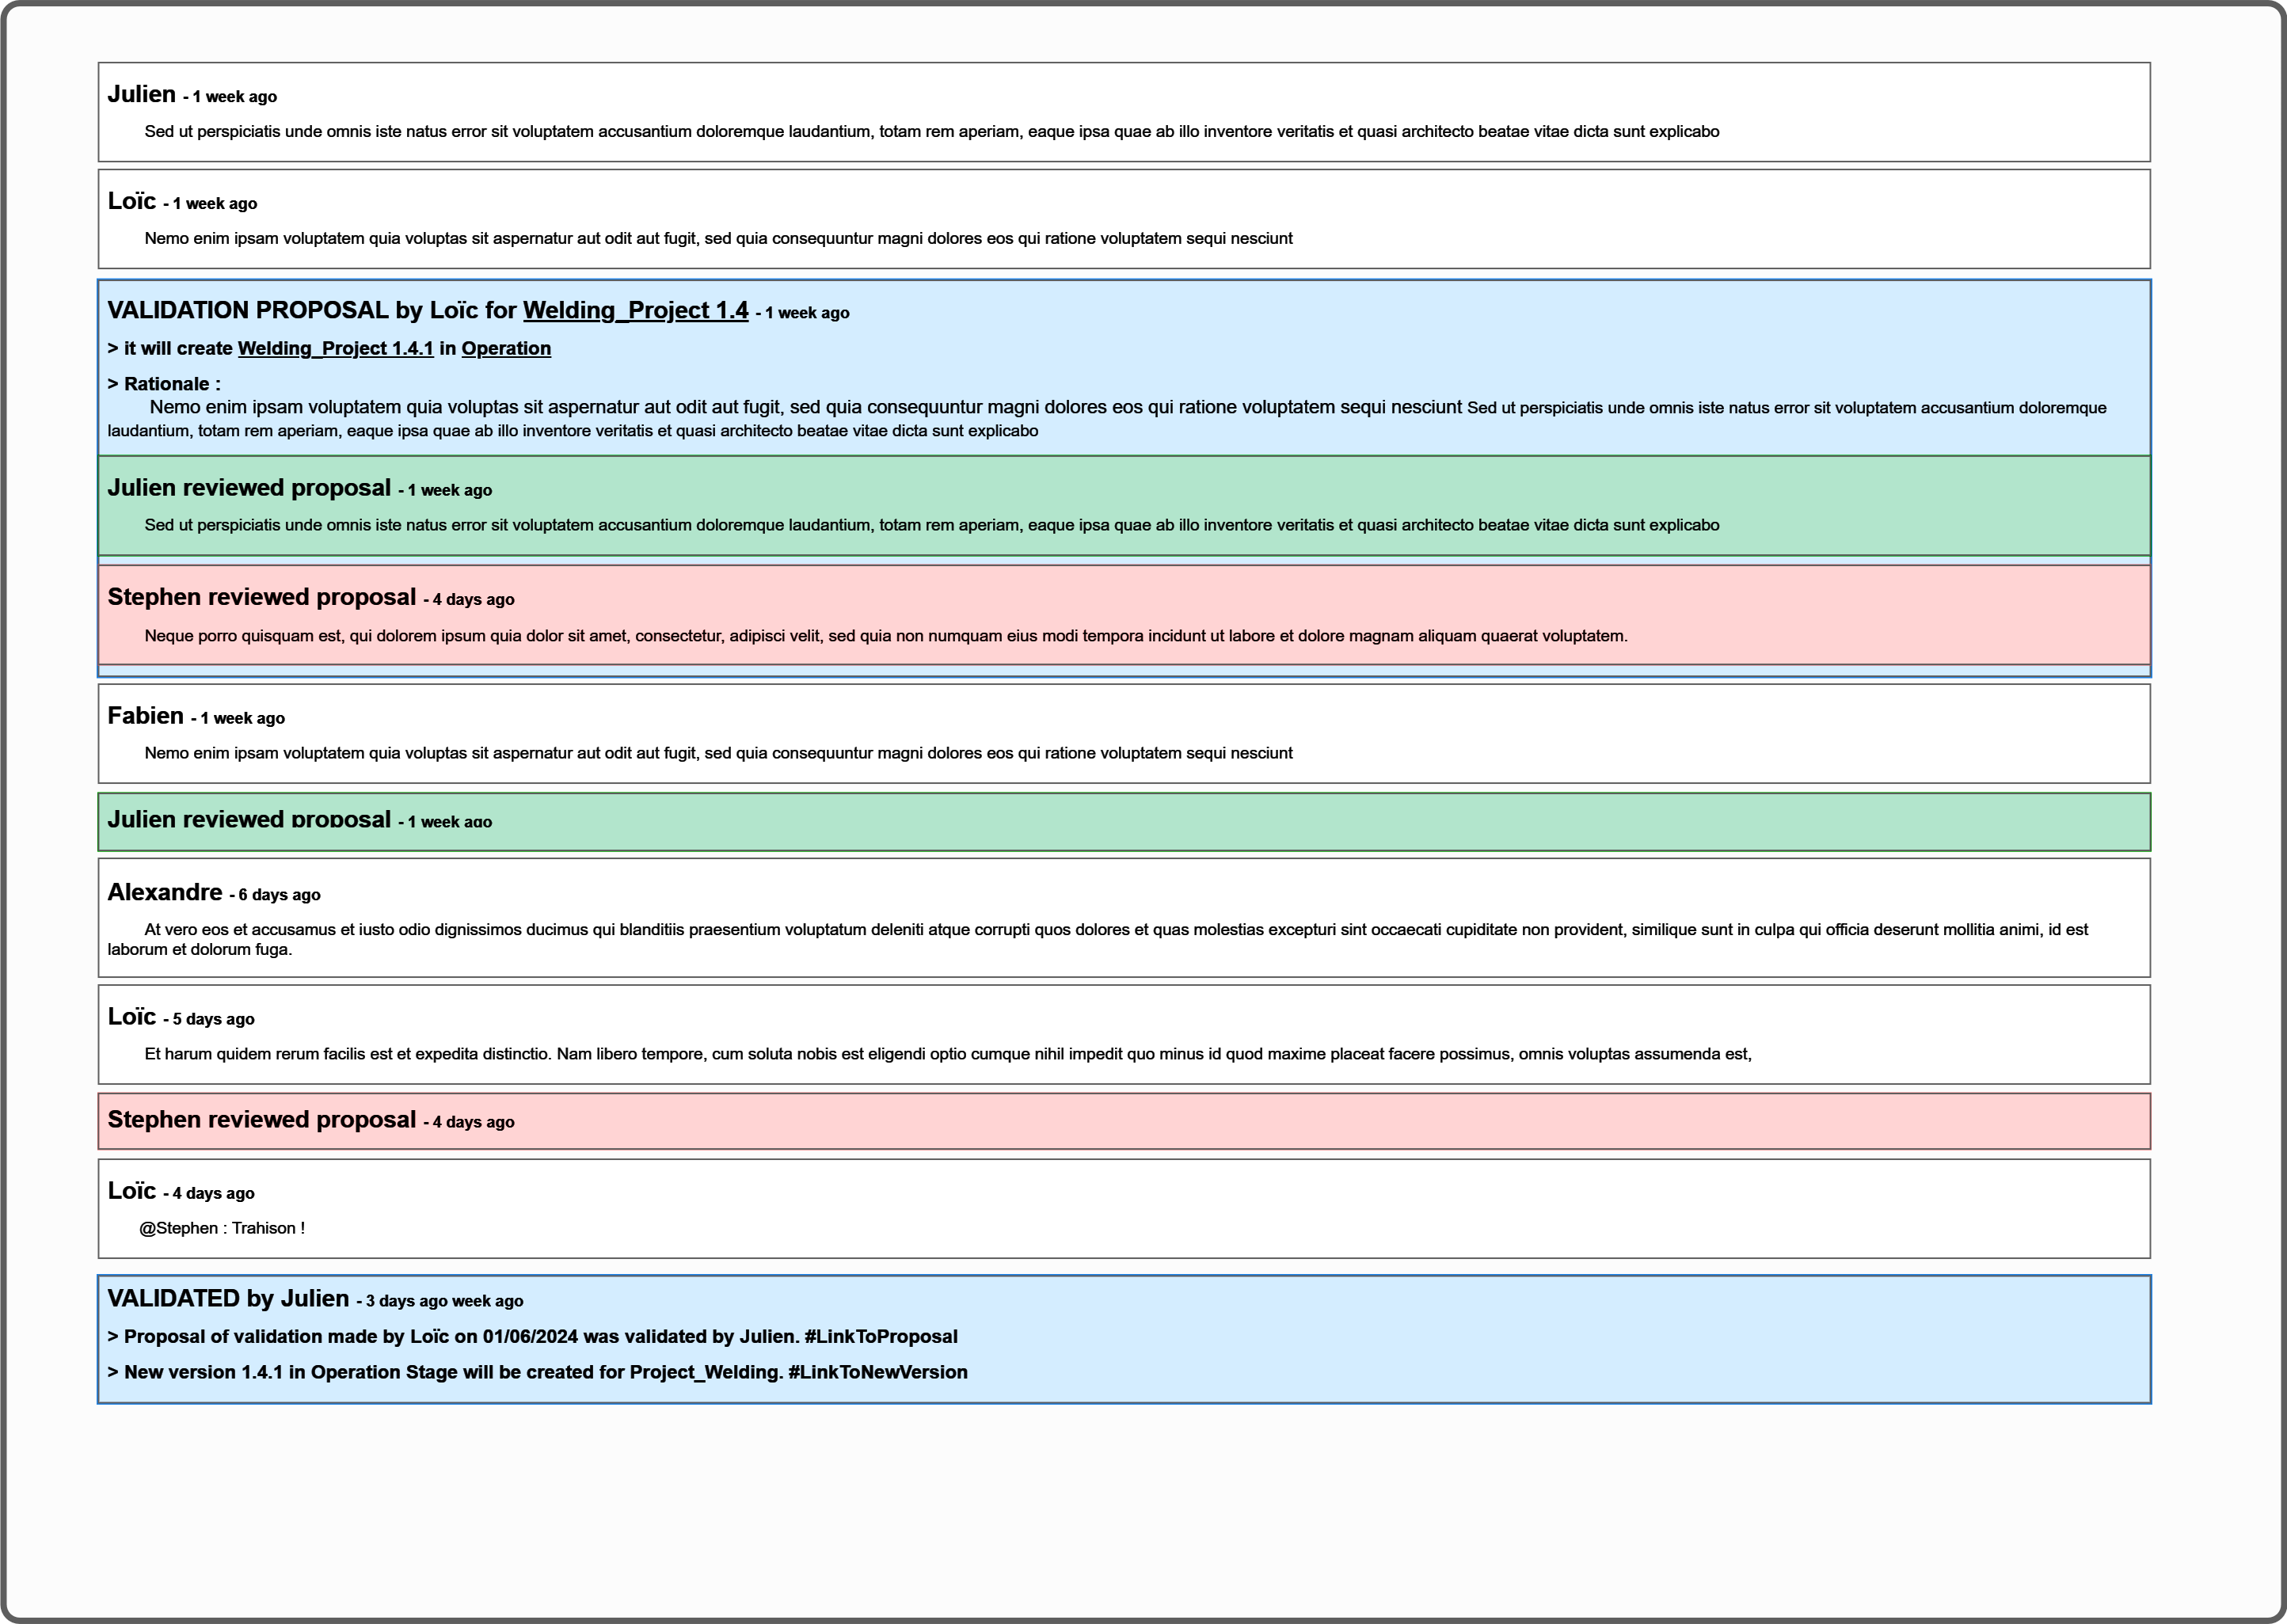Click the @Stephen mention in Loïc's comment
2287x1624 pixels.
[181, 1227]
